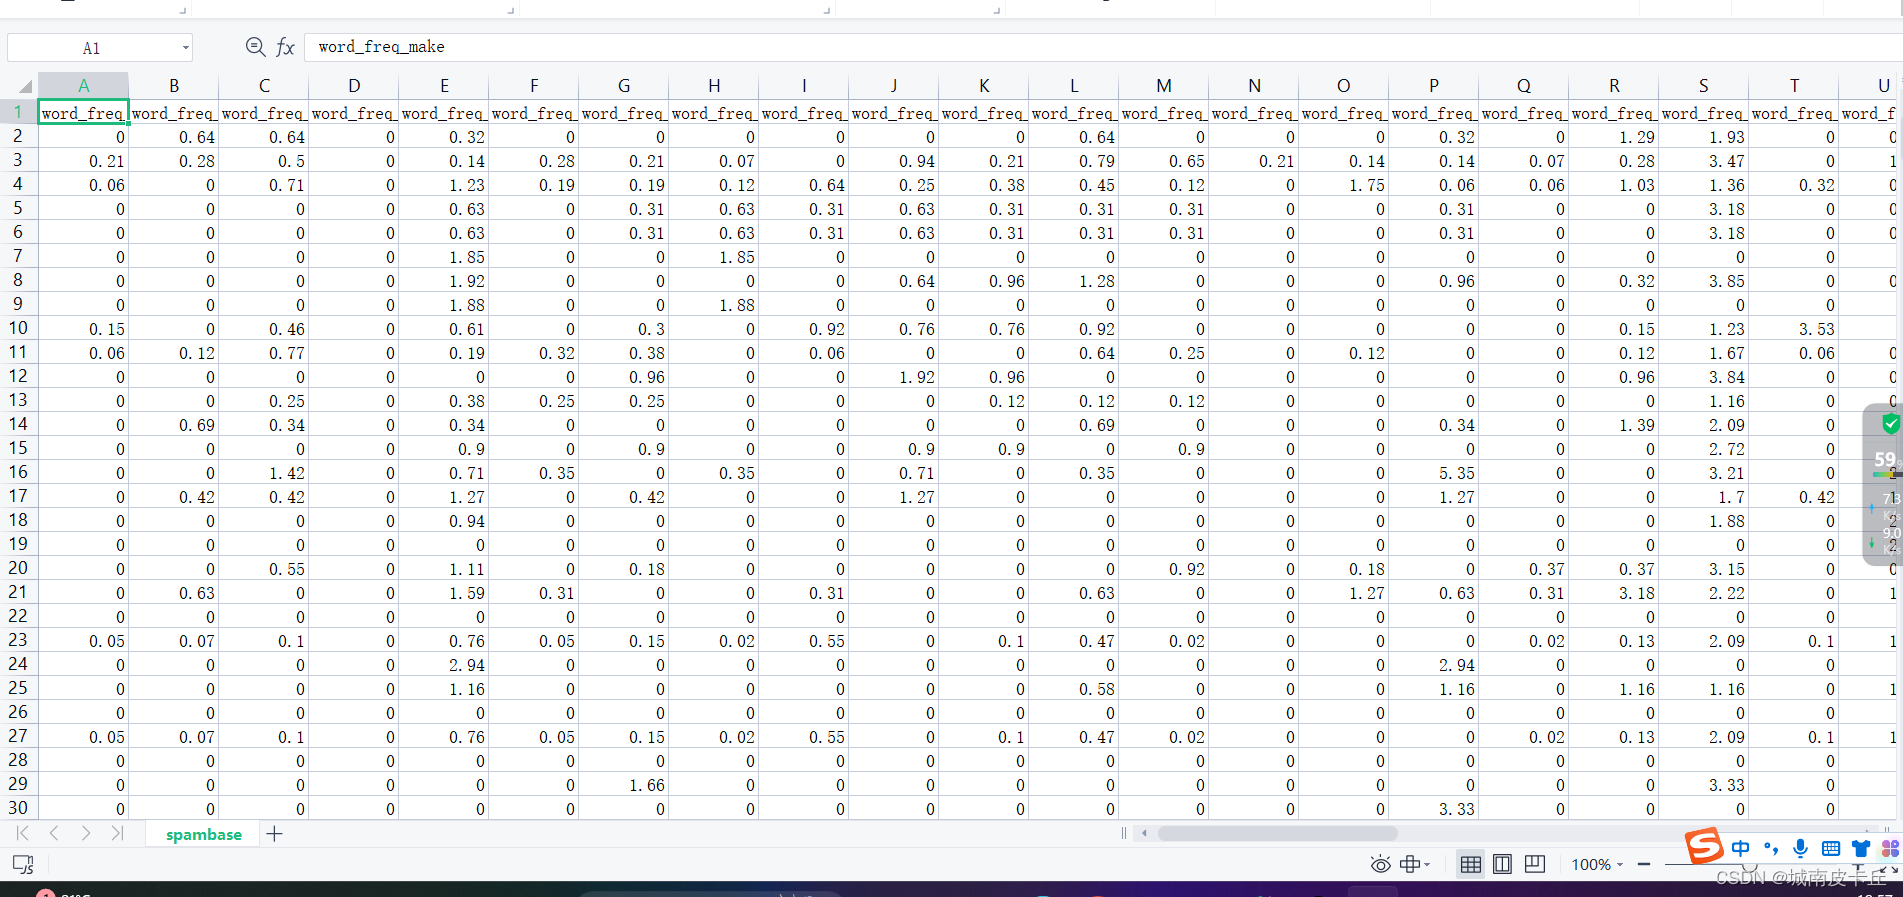Select column A header
This screenshot has width=1903, height=897.
84,86
